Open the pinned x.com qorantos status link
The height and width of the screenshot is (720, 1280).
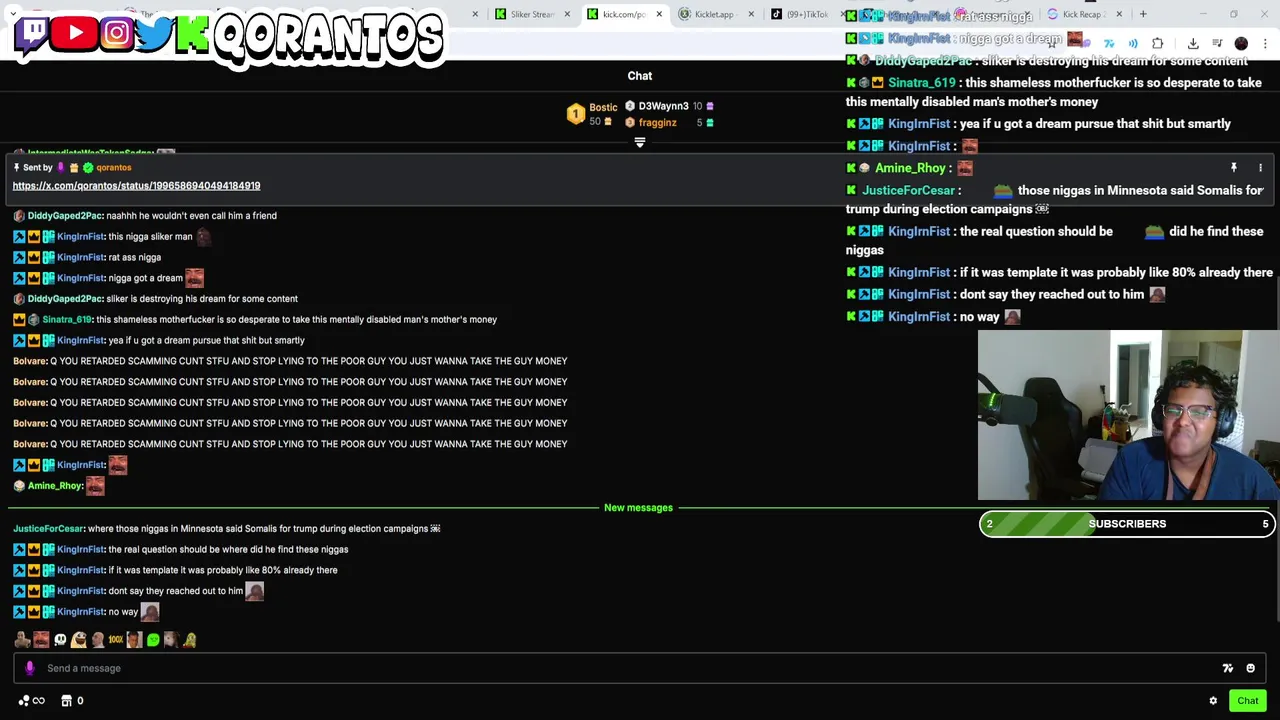point(136,186)
